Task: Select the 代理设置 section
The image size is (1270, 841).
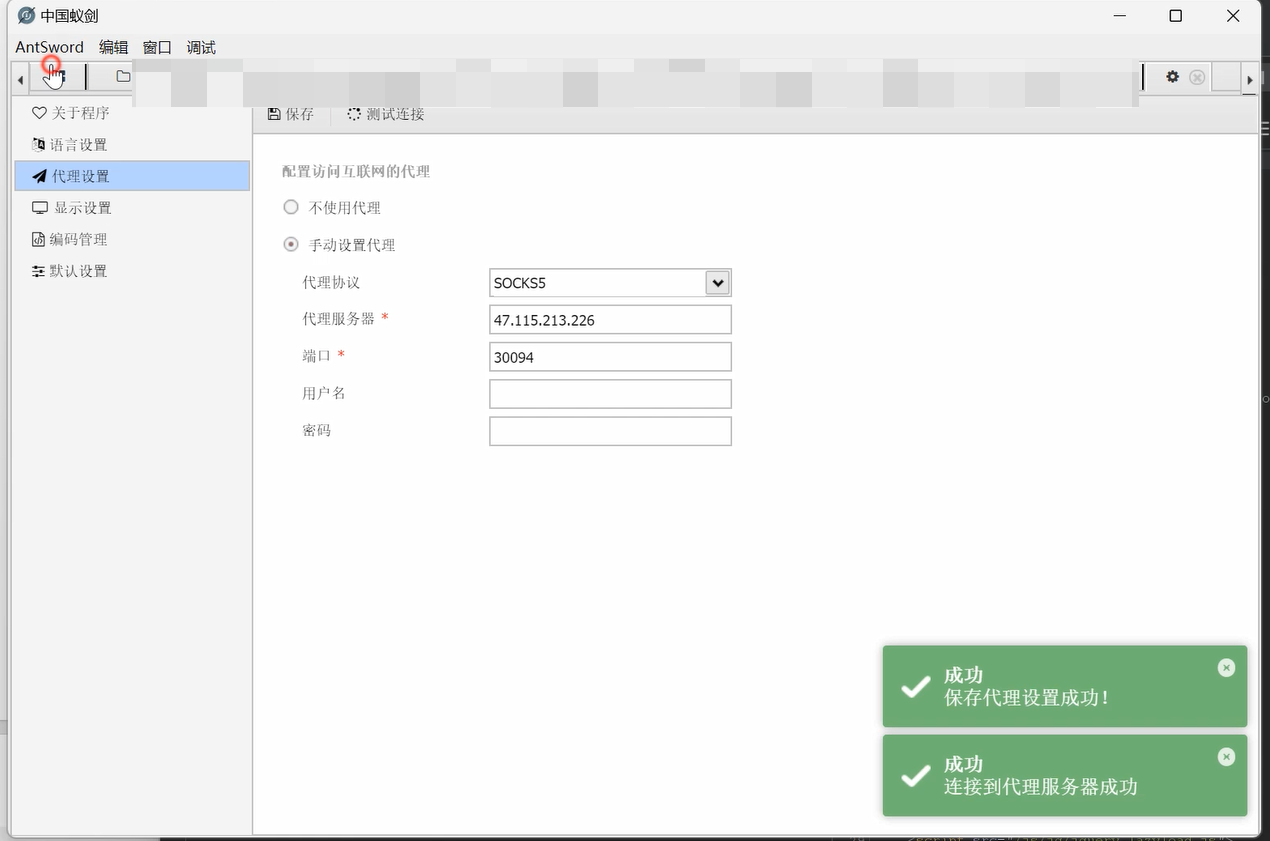Action: pos(132,176)
